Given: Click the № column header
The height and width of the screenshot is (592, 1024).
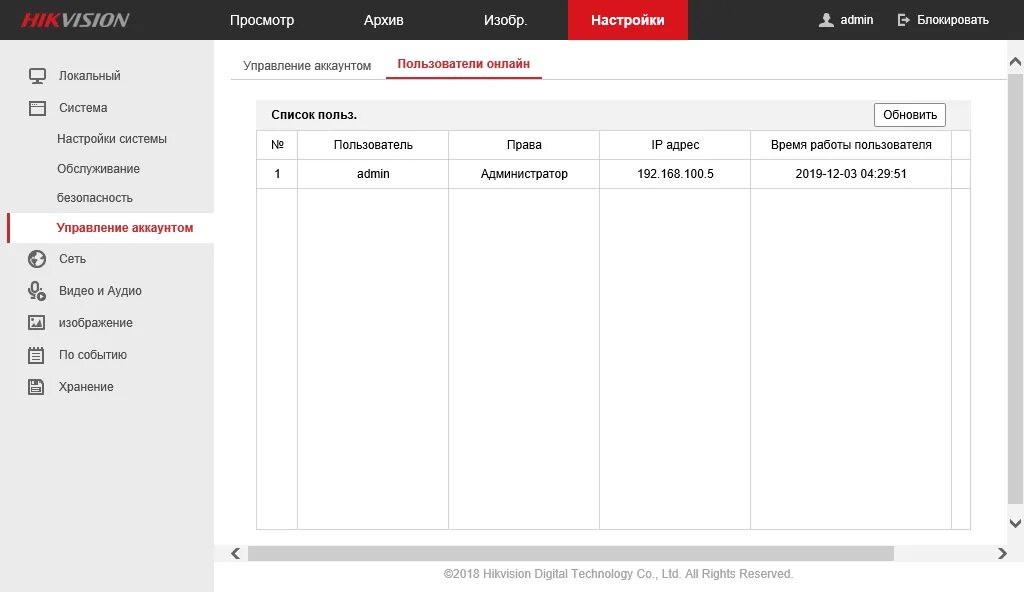Looking at the screenshot, I should (x=277, y=145).
